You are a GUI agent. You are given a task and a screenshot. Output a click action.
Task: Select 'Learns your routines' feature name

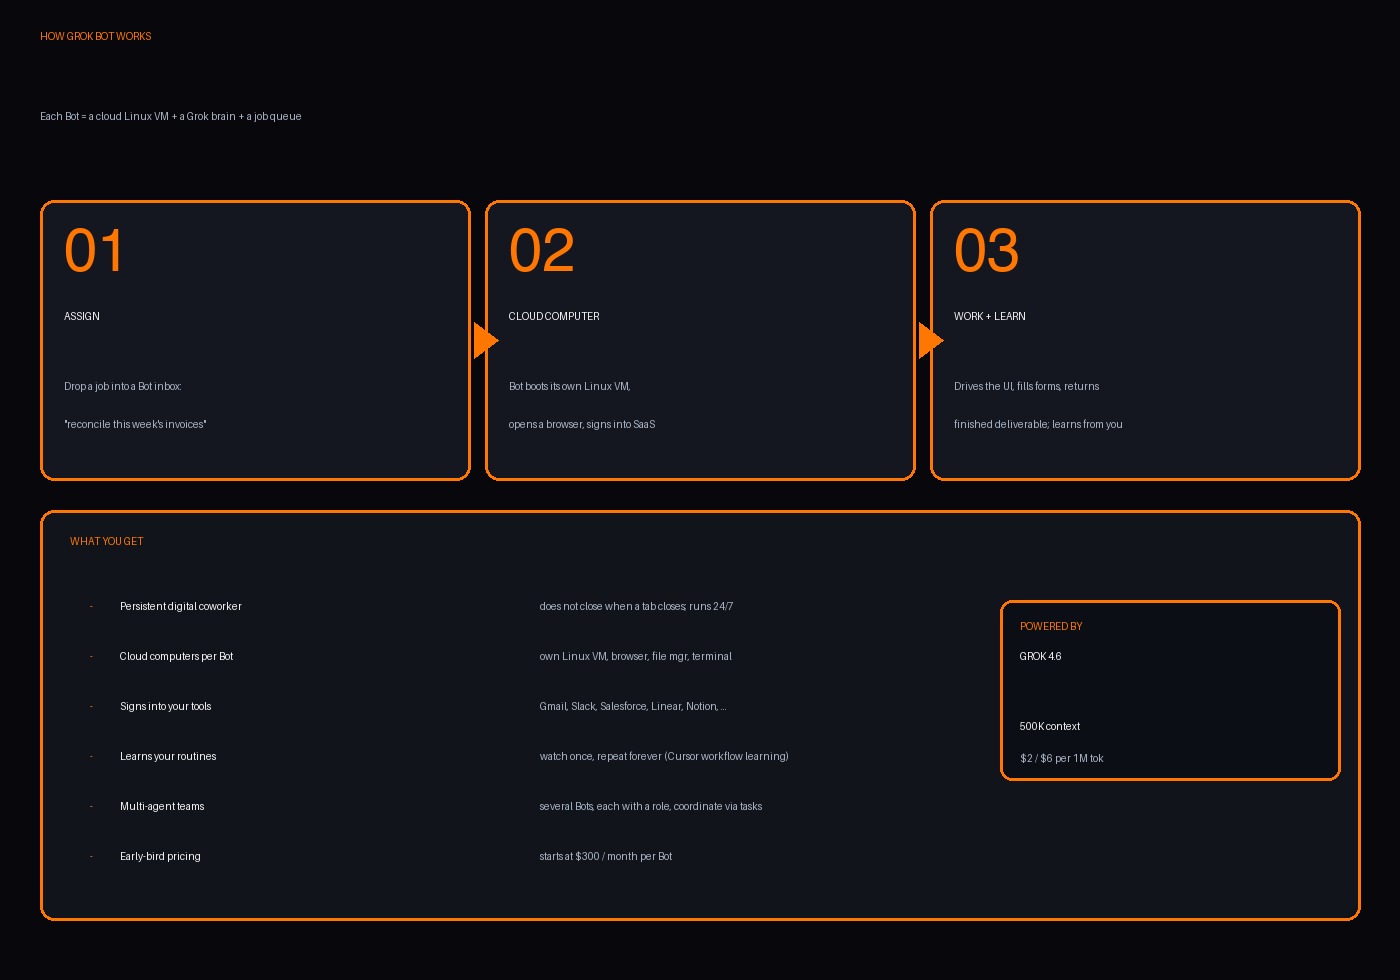click(x=168, y=756)
